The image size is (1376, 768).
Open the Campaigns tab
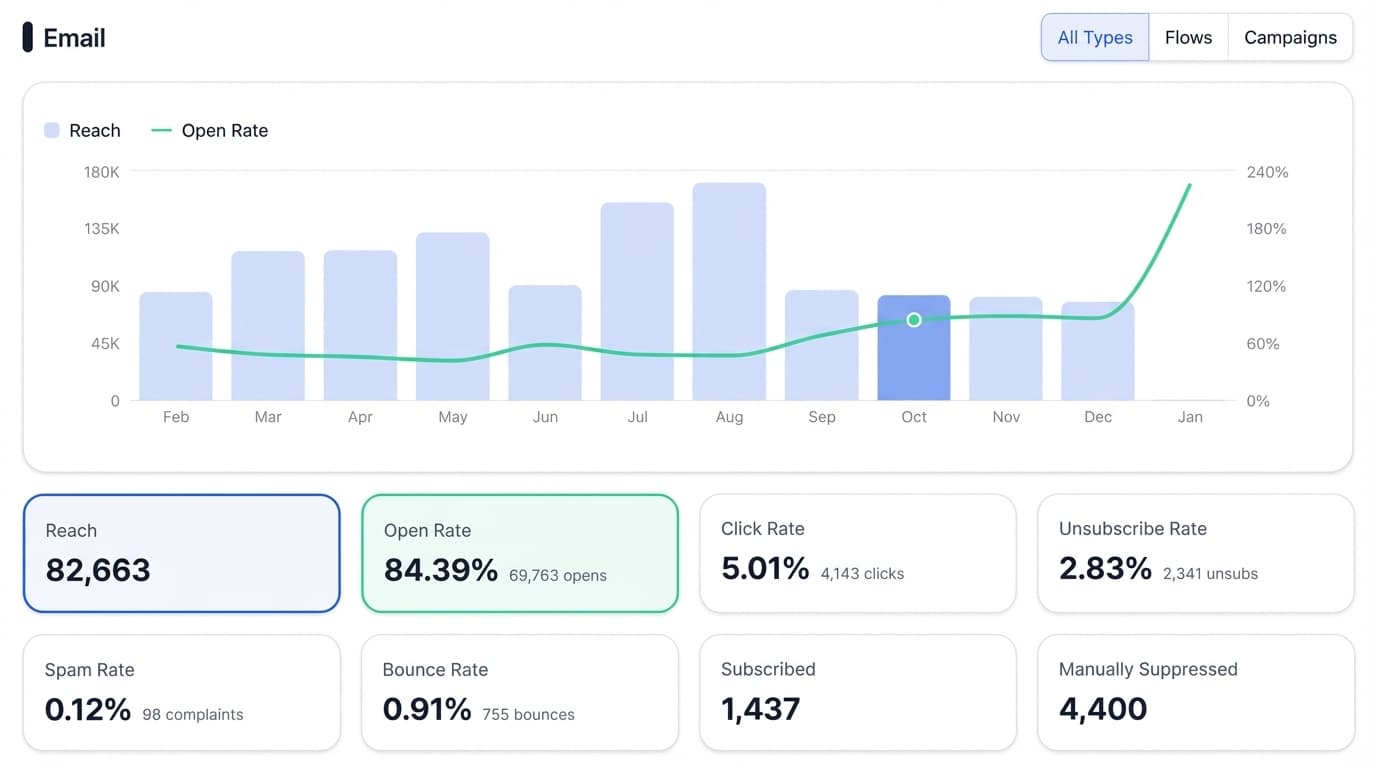[x=1290, y=38]
